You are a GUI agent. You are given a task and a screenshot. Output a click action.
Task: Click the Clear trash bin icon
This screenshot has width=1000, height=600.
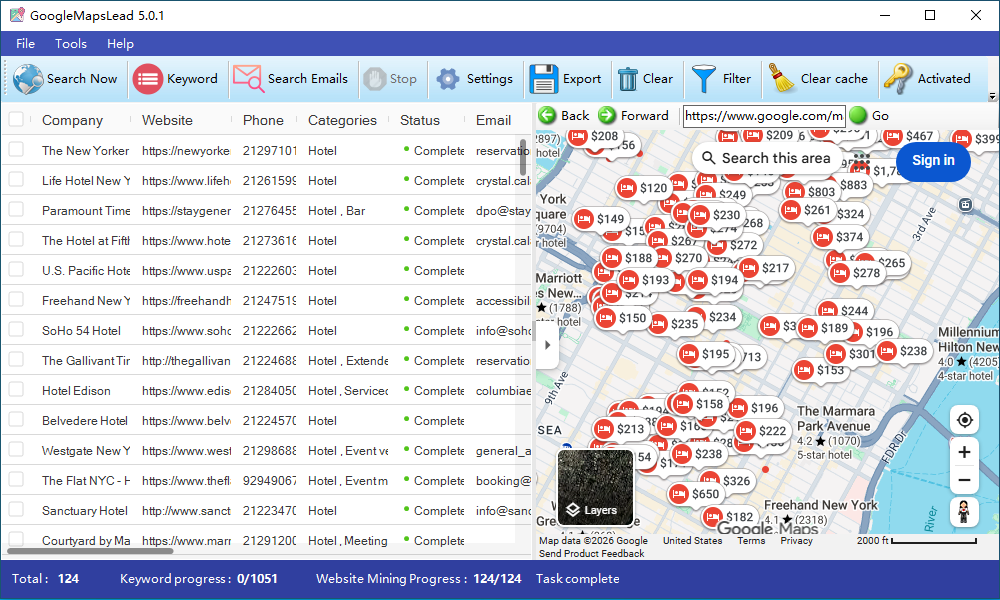point(628,79)
